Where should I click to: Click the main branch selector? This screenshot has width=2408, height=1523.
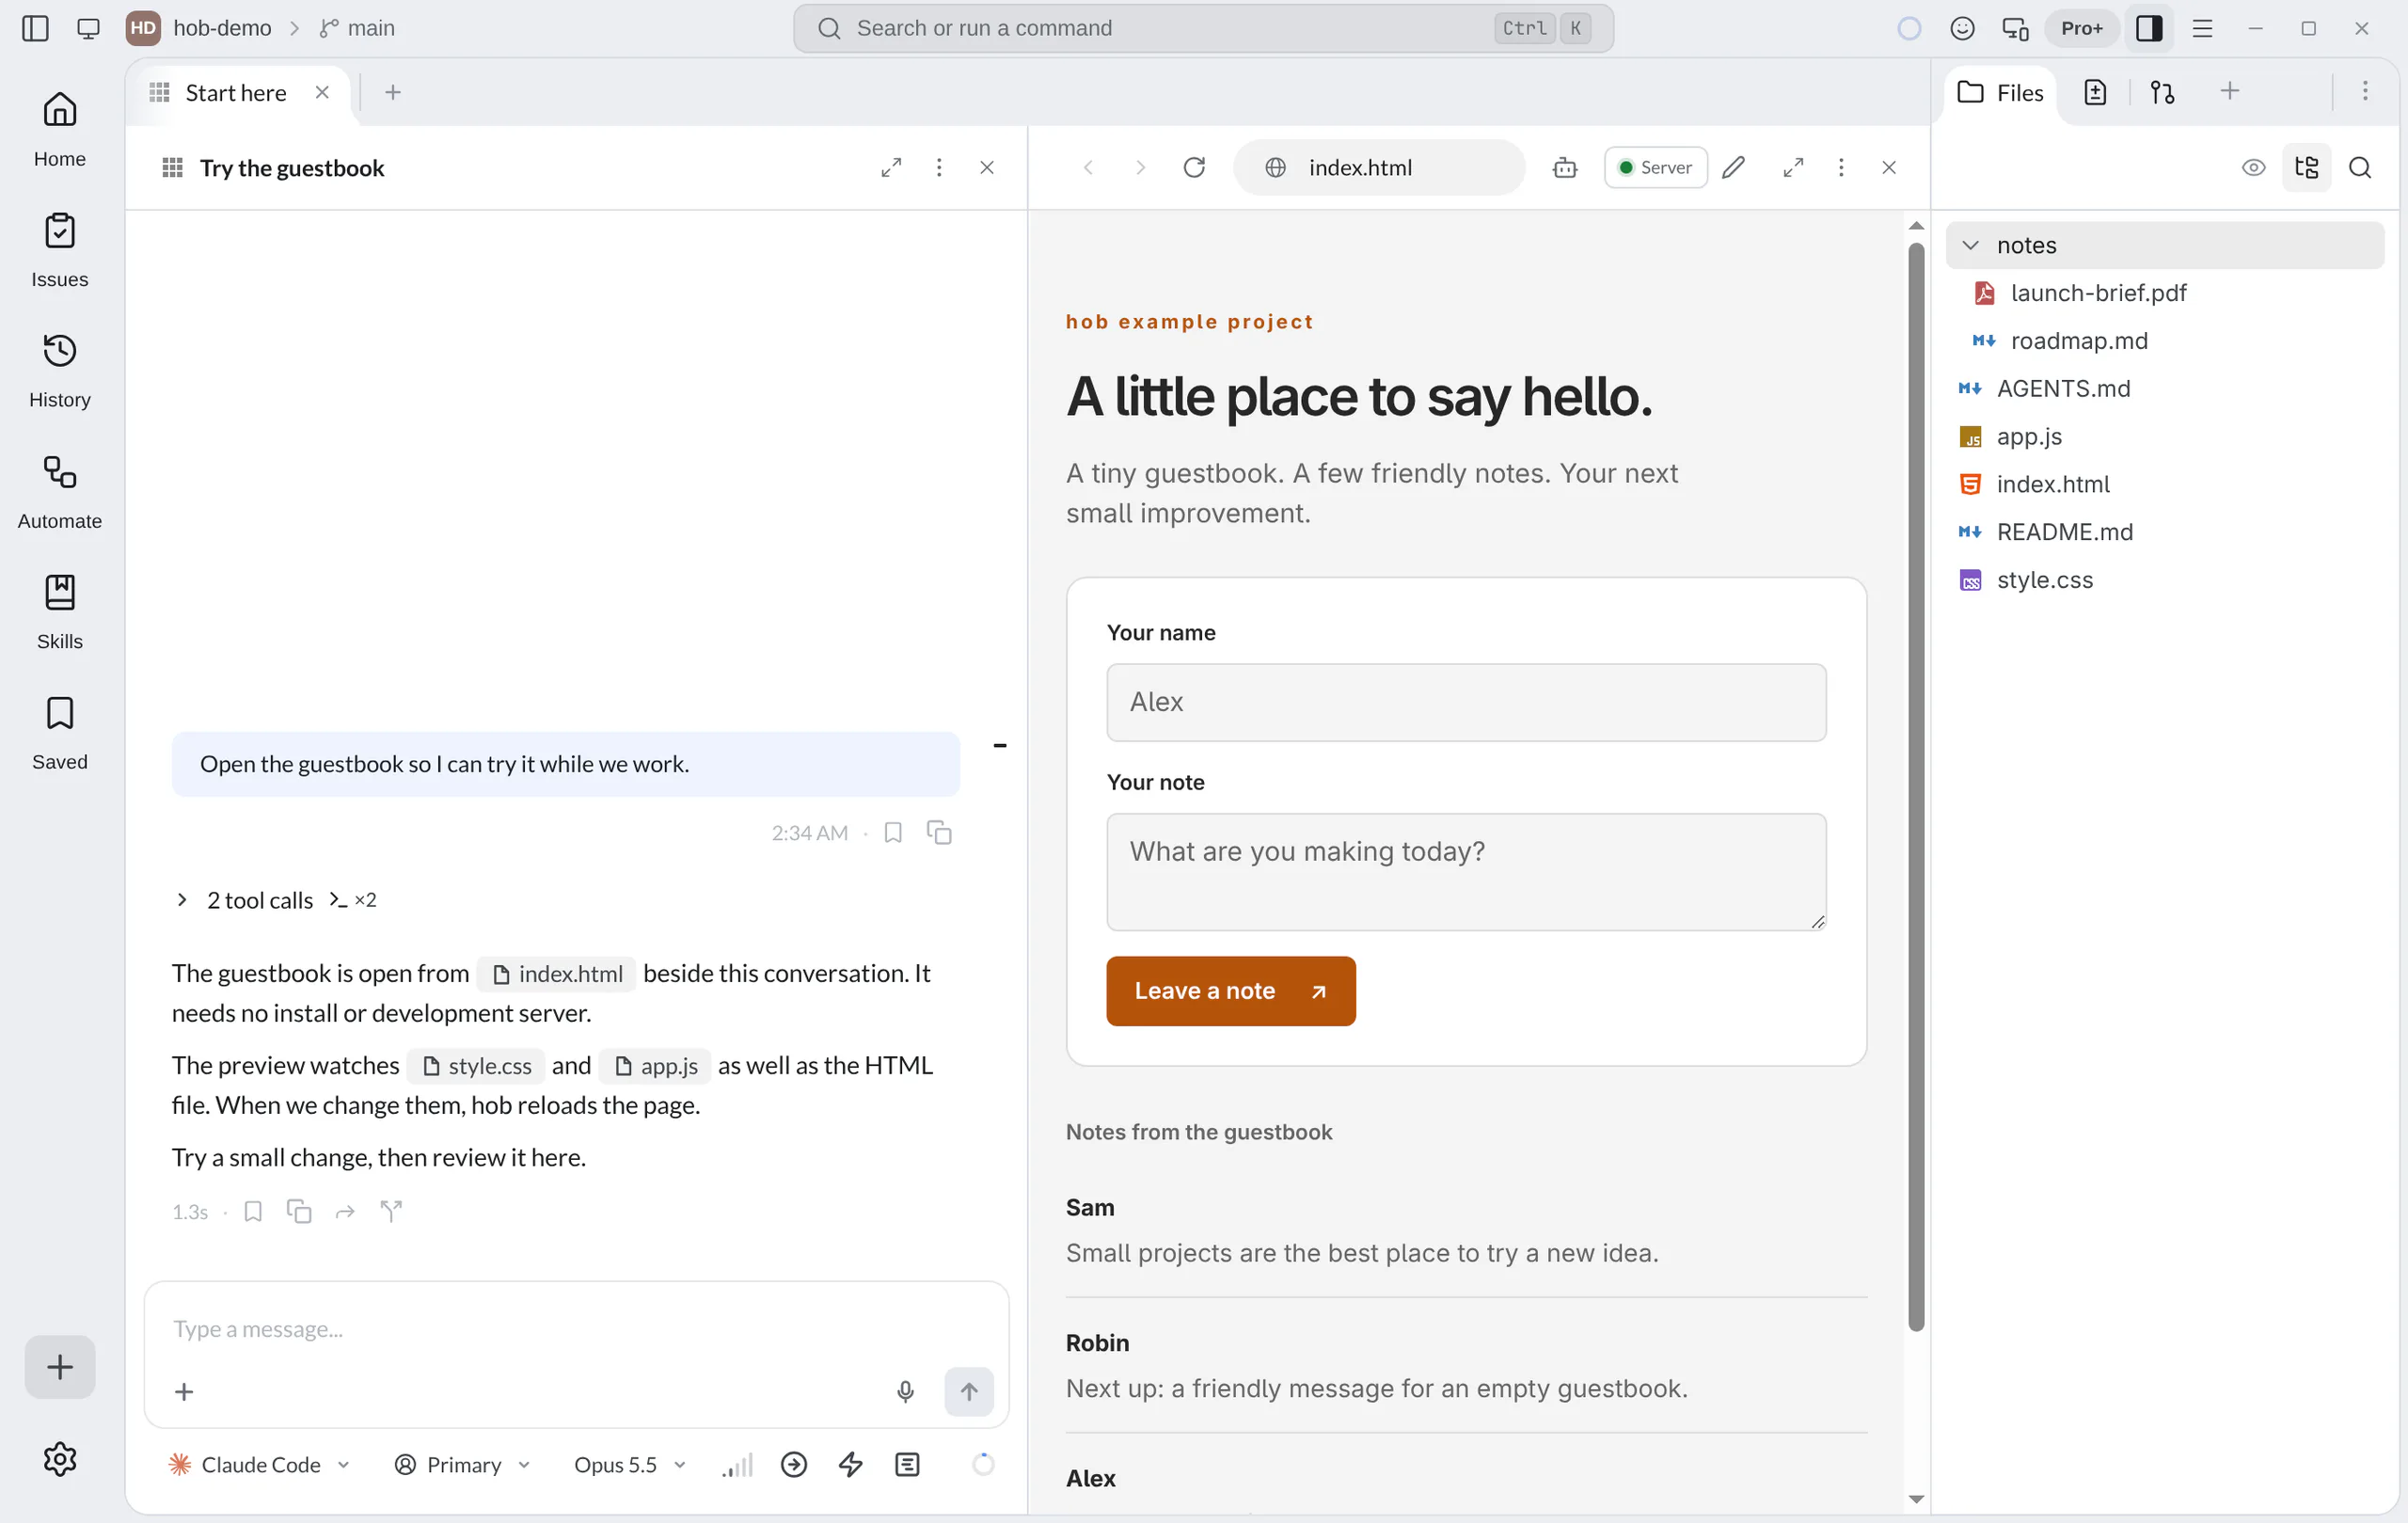(357, 28)
